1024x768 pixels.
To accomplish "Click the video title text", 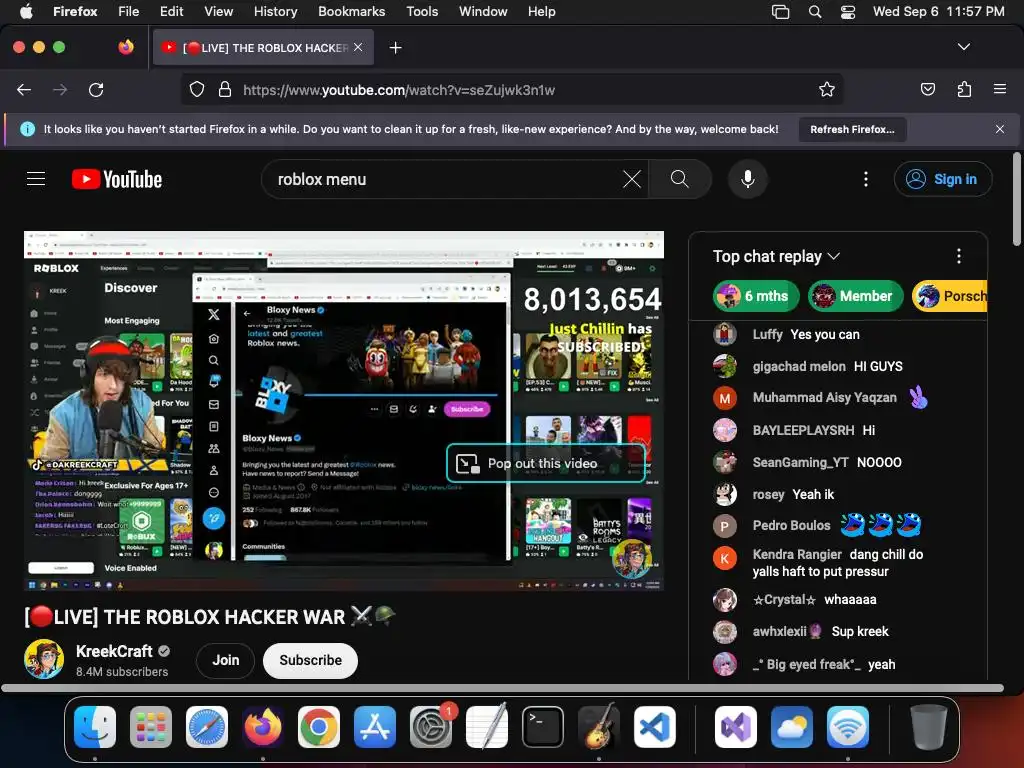I will 210,616.
